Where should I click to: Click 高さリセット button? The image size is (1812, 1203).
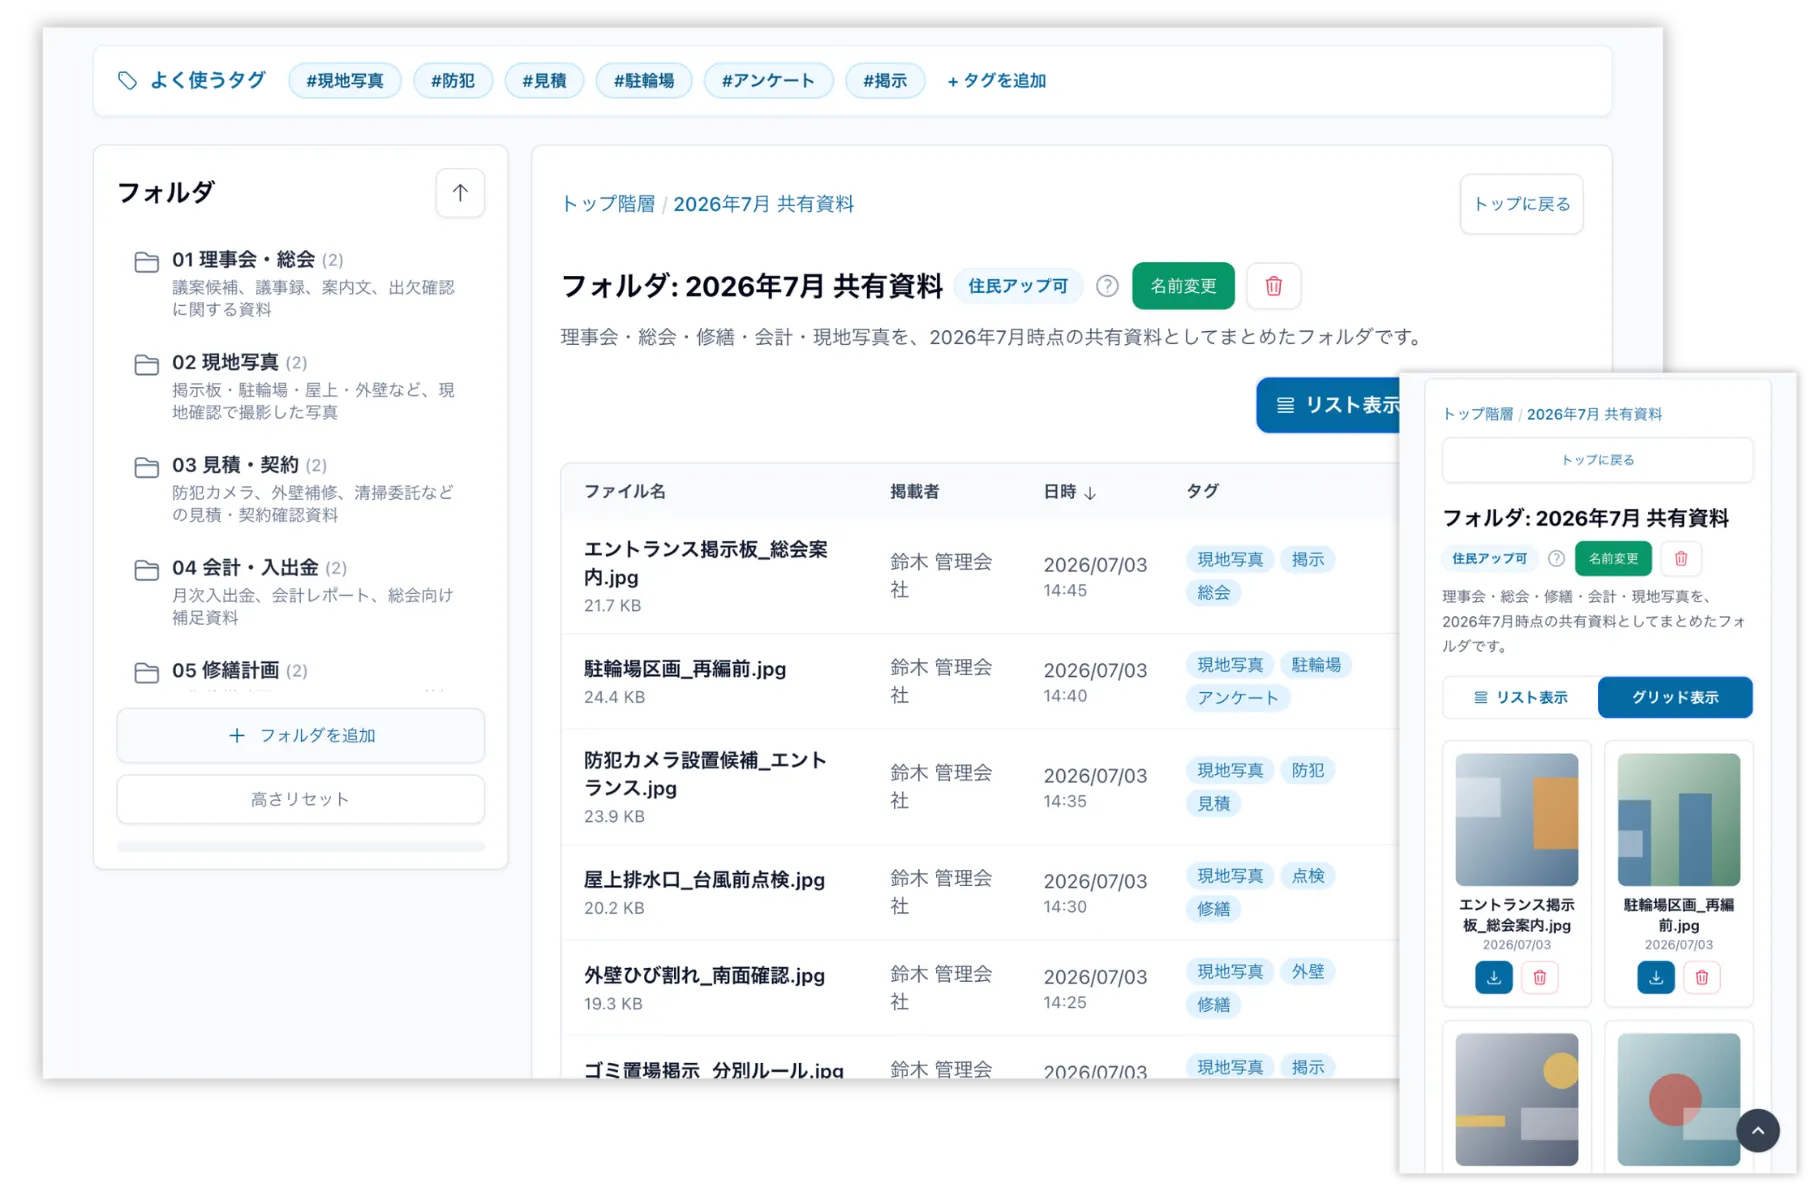pyautogui.click(x=301, y=799)
